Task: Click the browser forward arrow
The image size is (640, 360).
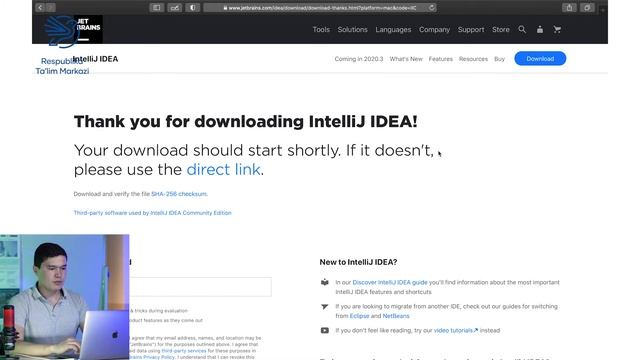Action: click(x=51, y=7)
